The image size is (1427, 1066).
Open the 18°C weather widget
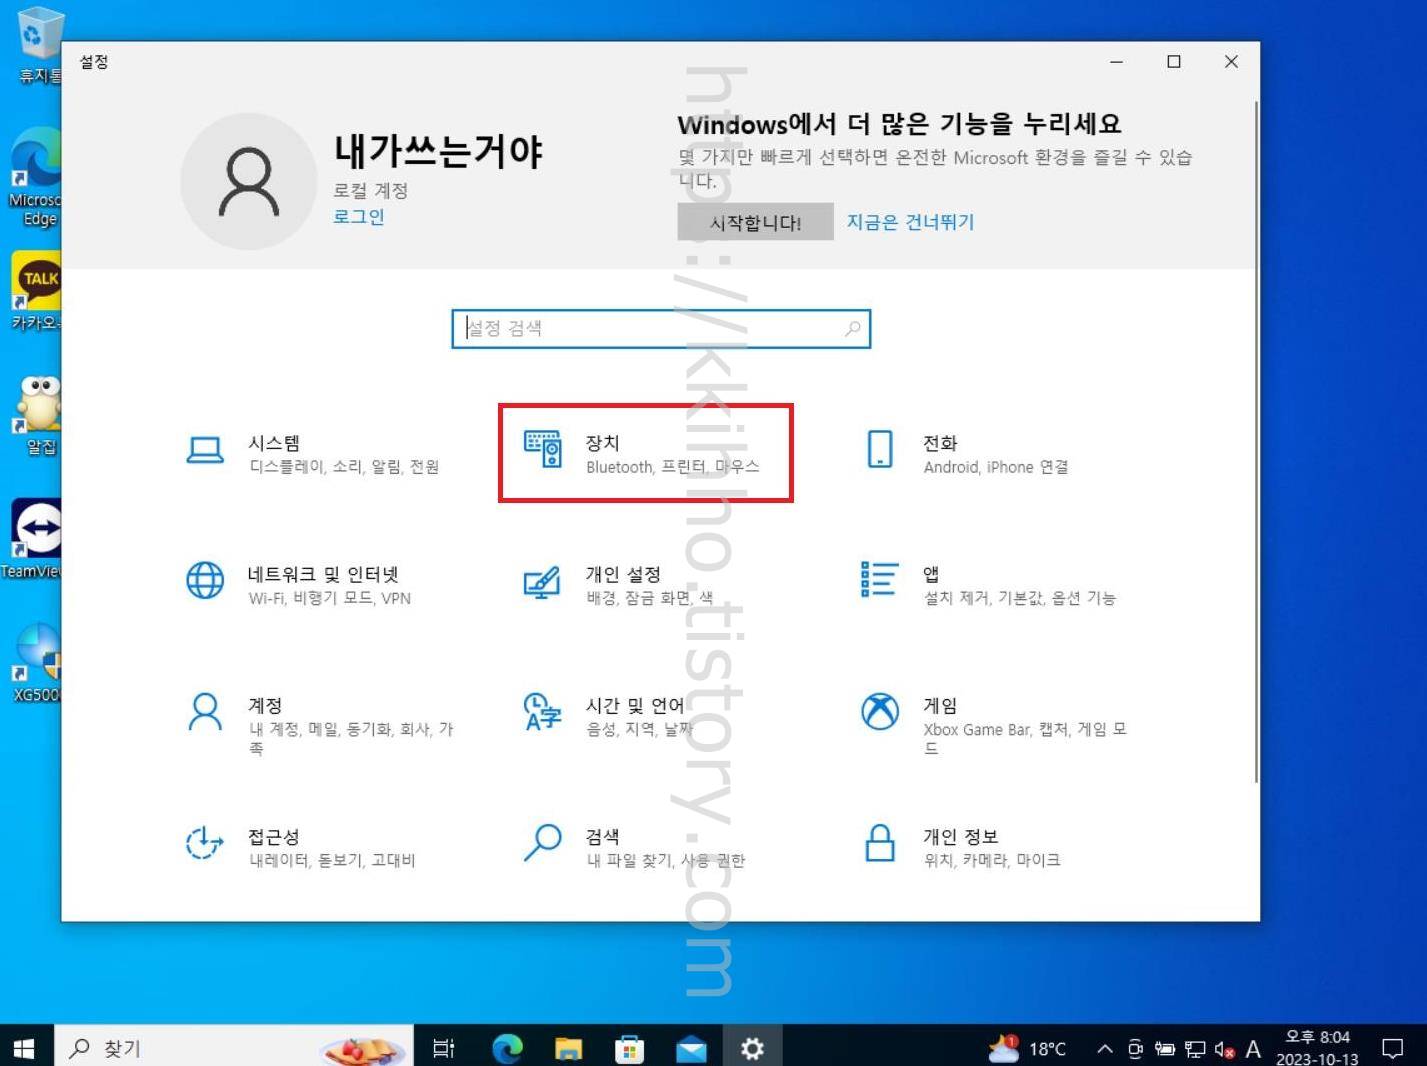tap(1027, 1048)
